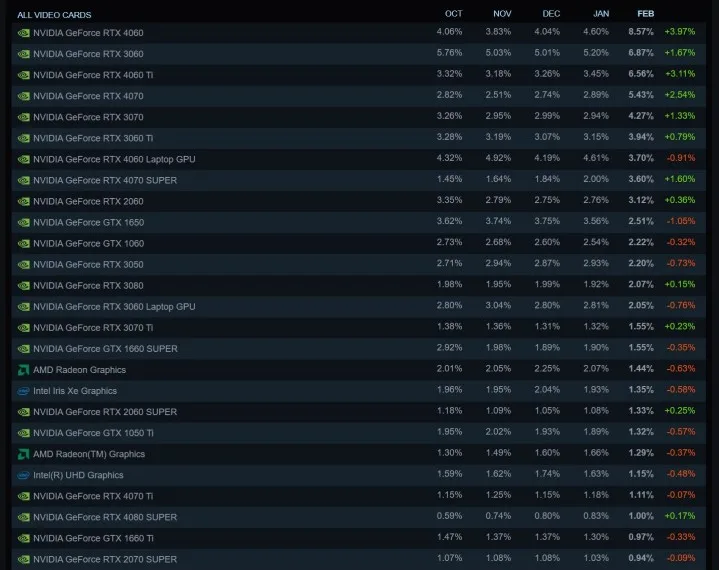Viewport: 719px width, 570px height.
Task: Select the FEB column header
Action: click(647, 14)
